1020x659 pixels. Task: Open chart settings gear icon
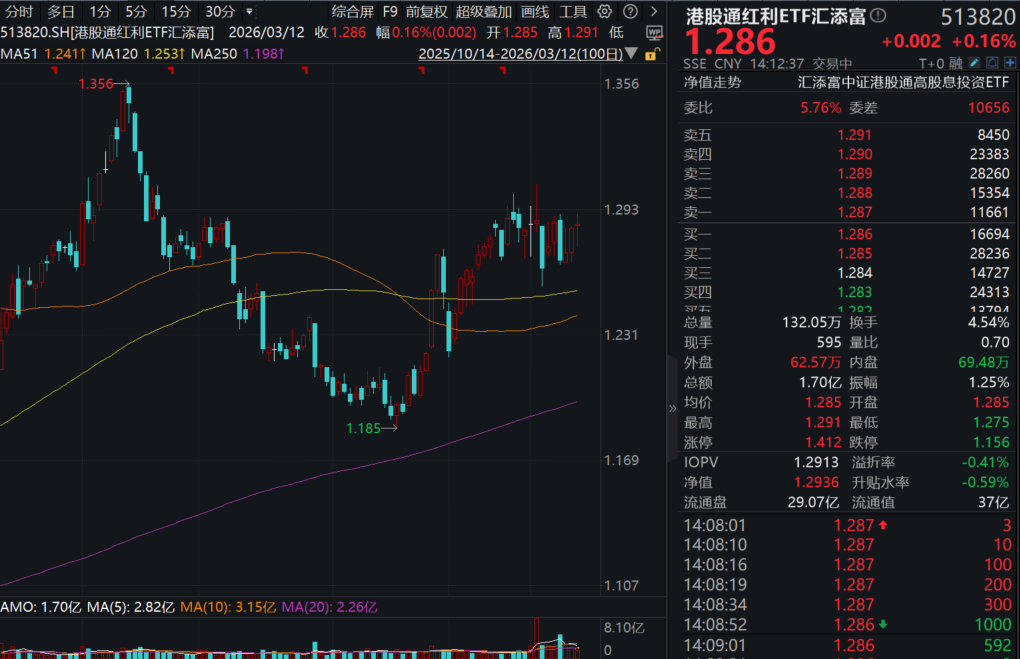pyautogui.click(x=603, y=12)
